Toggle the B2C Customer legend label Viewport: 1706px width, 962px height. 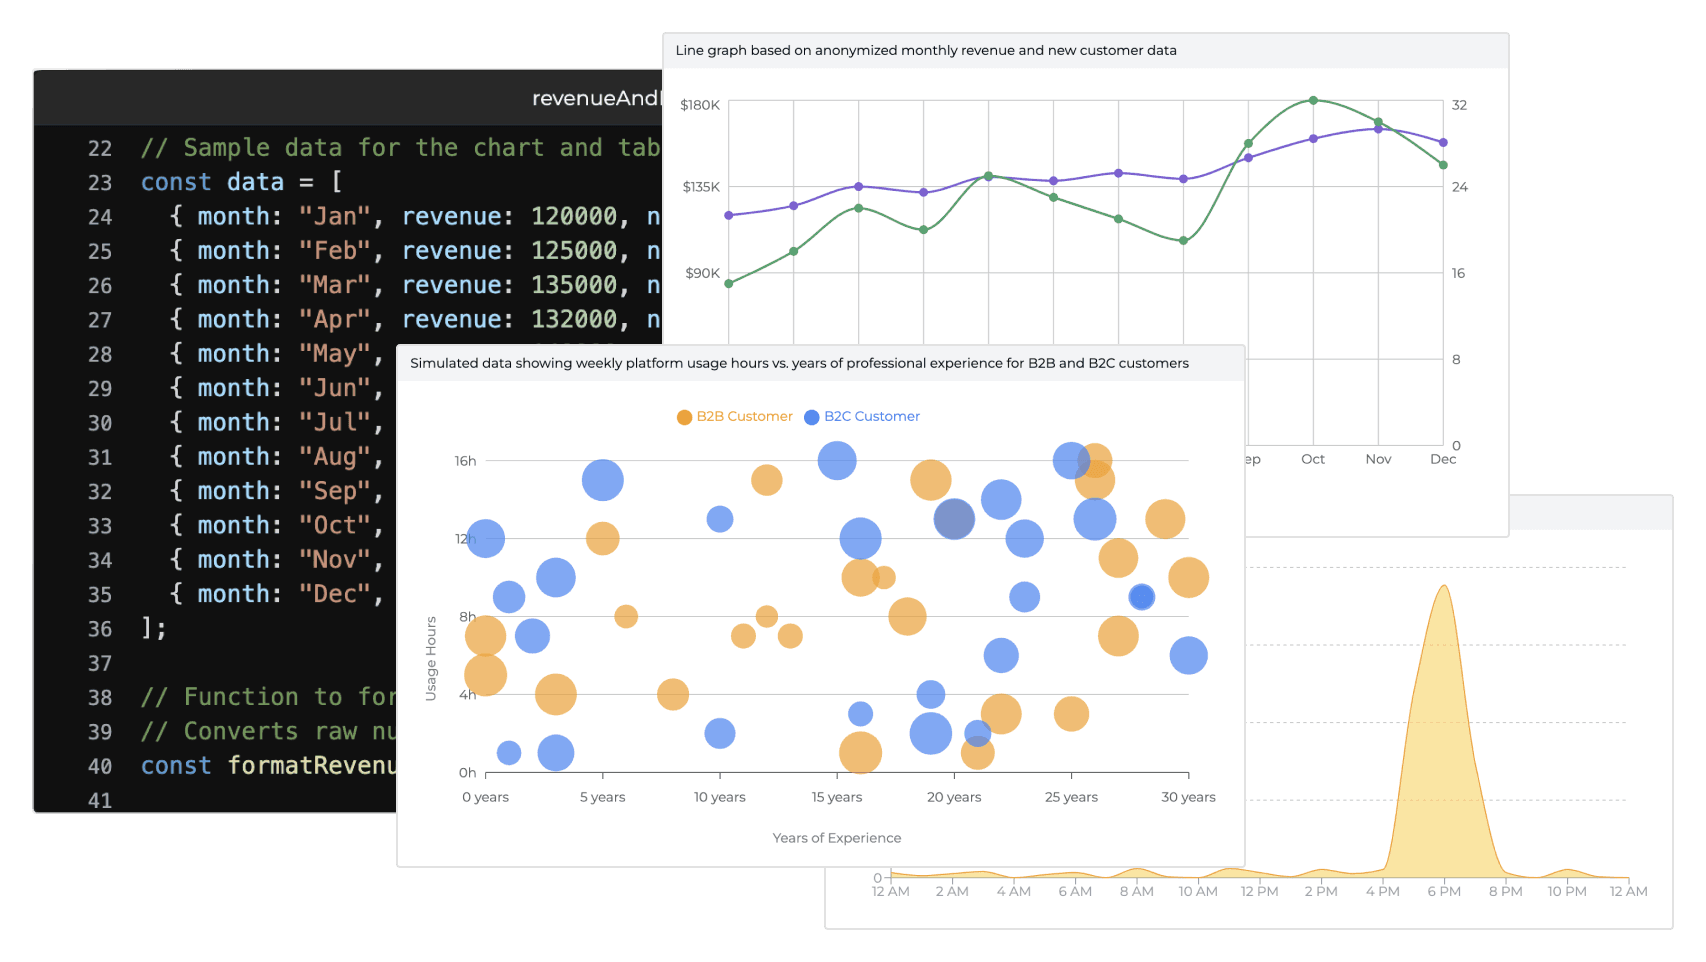pyautogui.click(x=871, y=416)
